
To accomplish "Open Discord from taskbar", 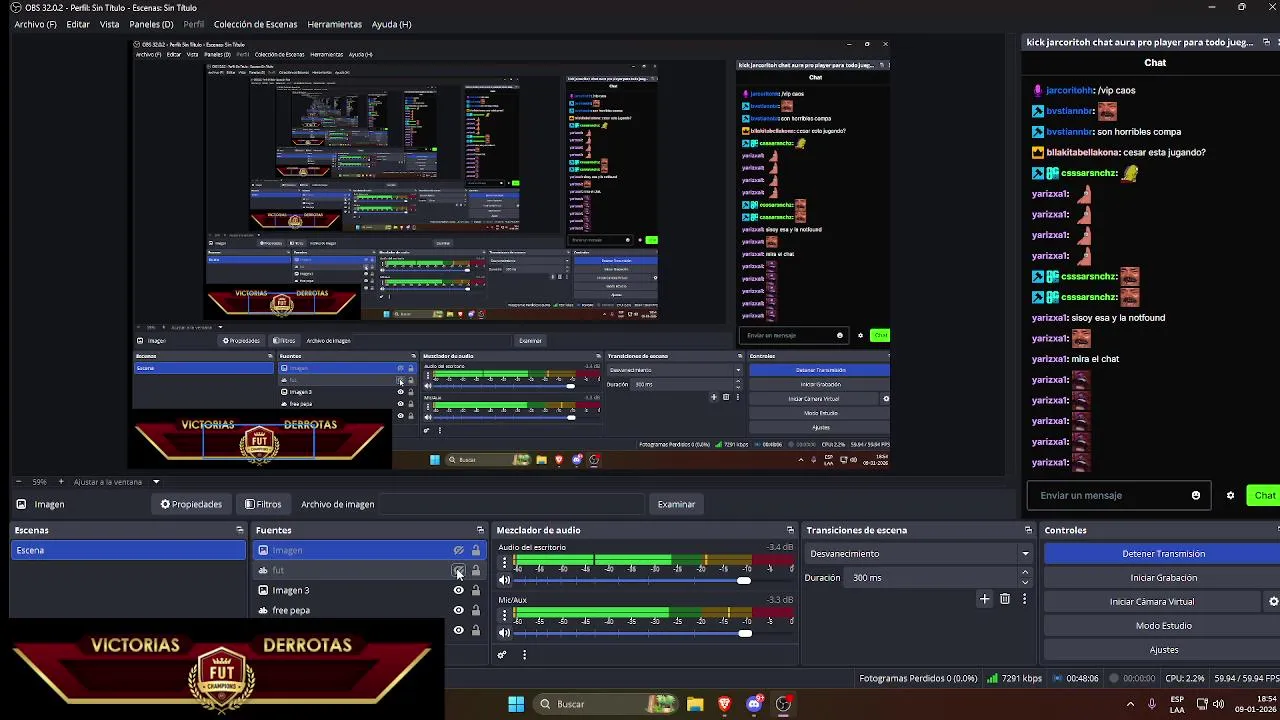I will pos(755,704).
